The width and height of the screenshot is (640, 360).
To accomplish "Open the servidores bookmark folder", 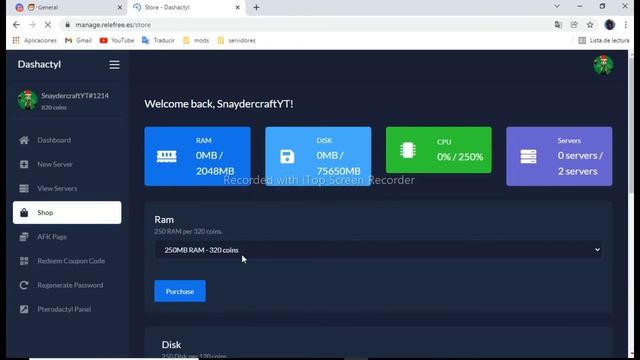I will 237,40.
